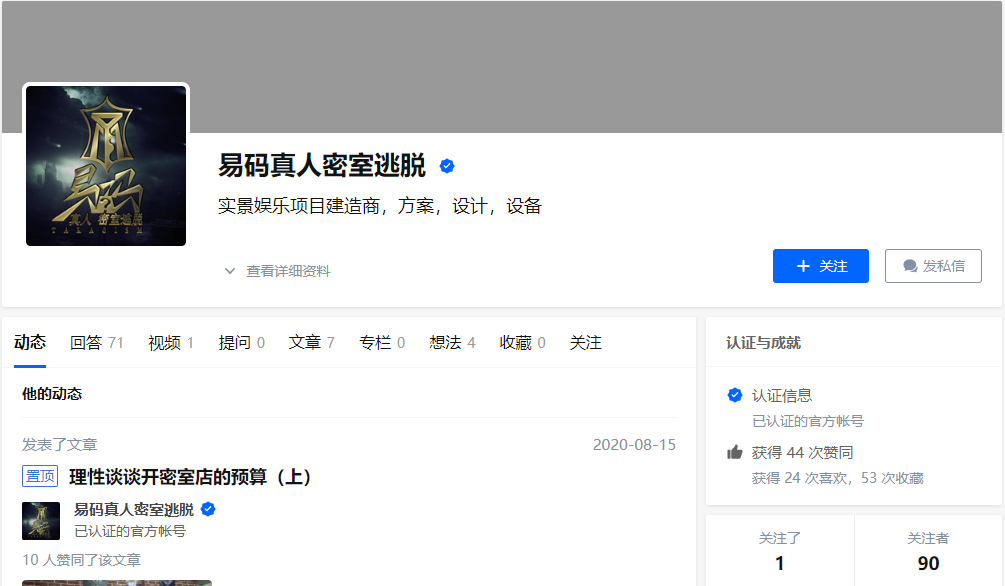Click the 认证信息 checkmark icon

pos(735,395)
